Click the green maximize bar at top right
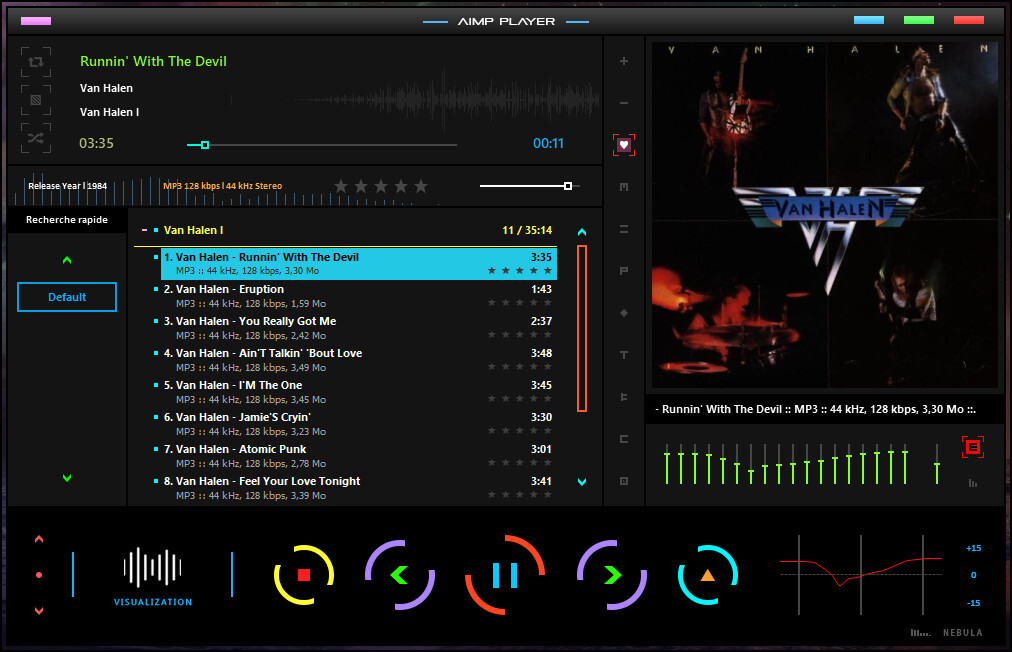This screenshot has height=652, width=1012. click(x=919, y=20)
